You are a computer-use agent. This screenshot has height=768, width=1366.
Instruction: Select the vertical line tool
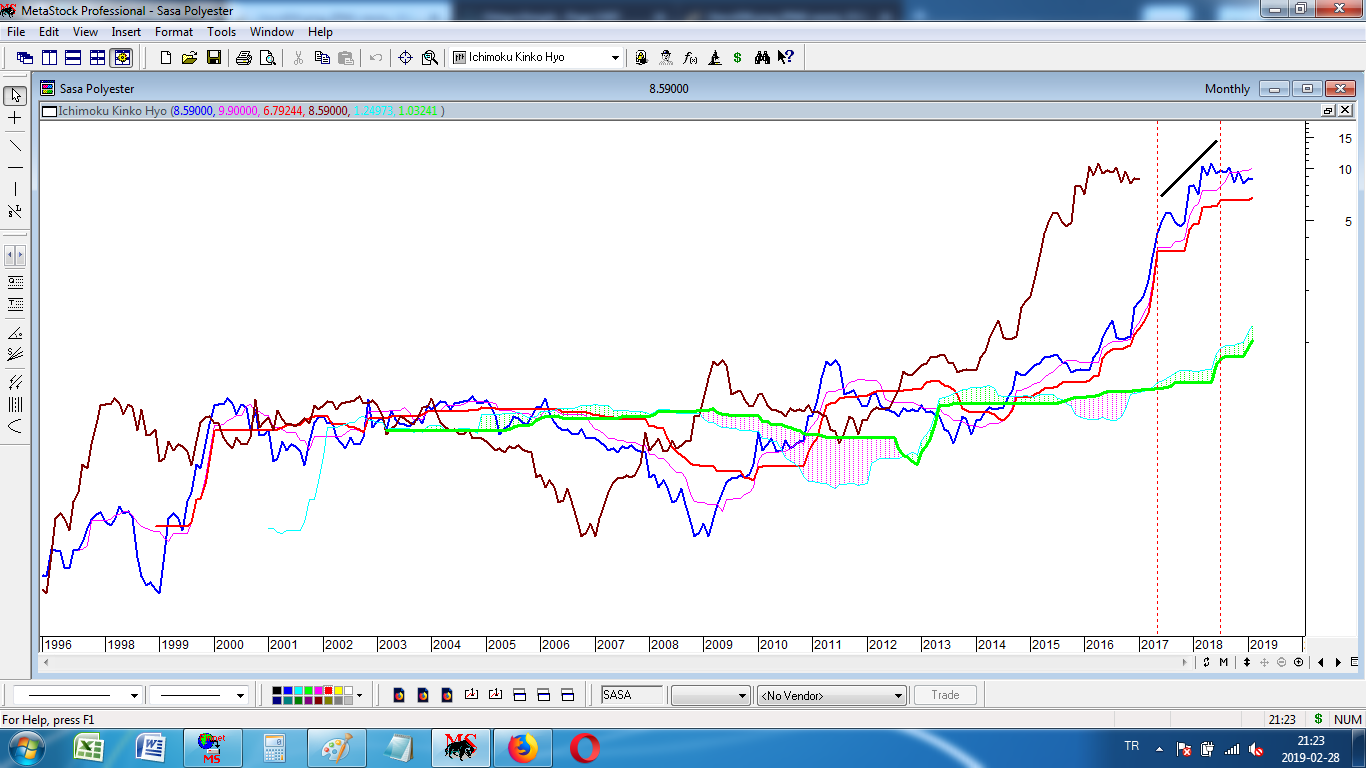click(x=15, y=189)
